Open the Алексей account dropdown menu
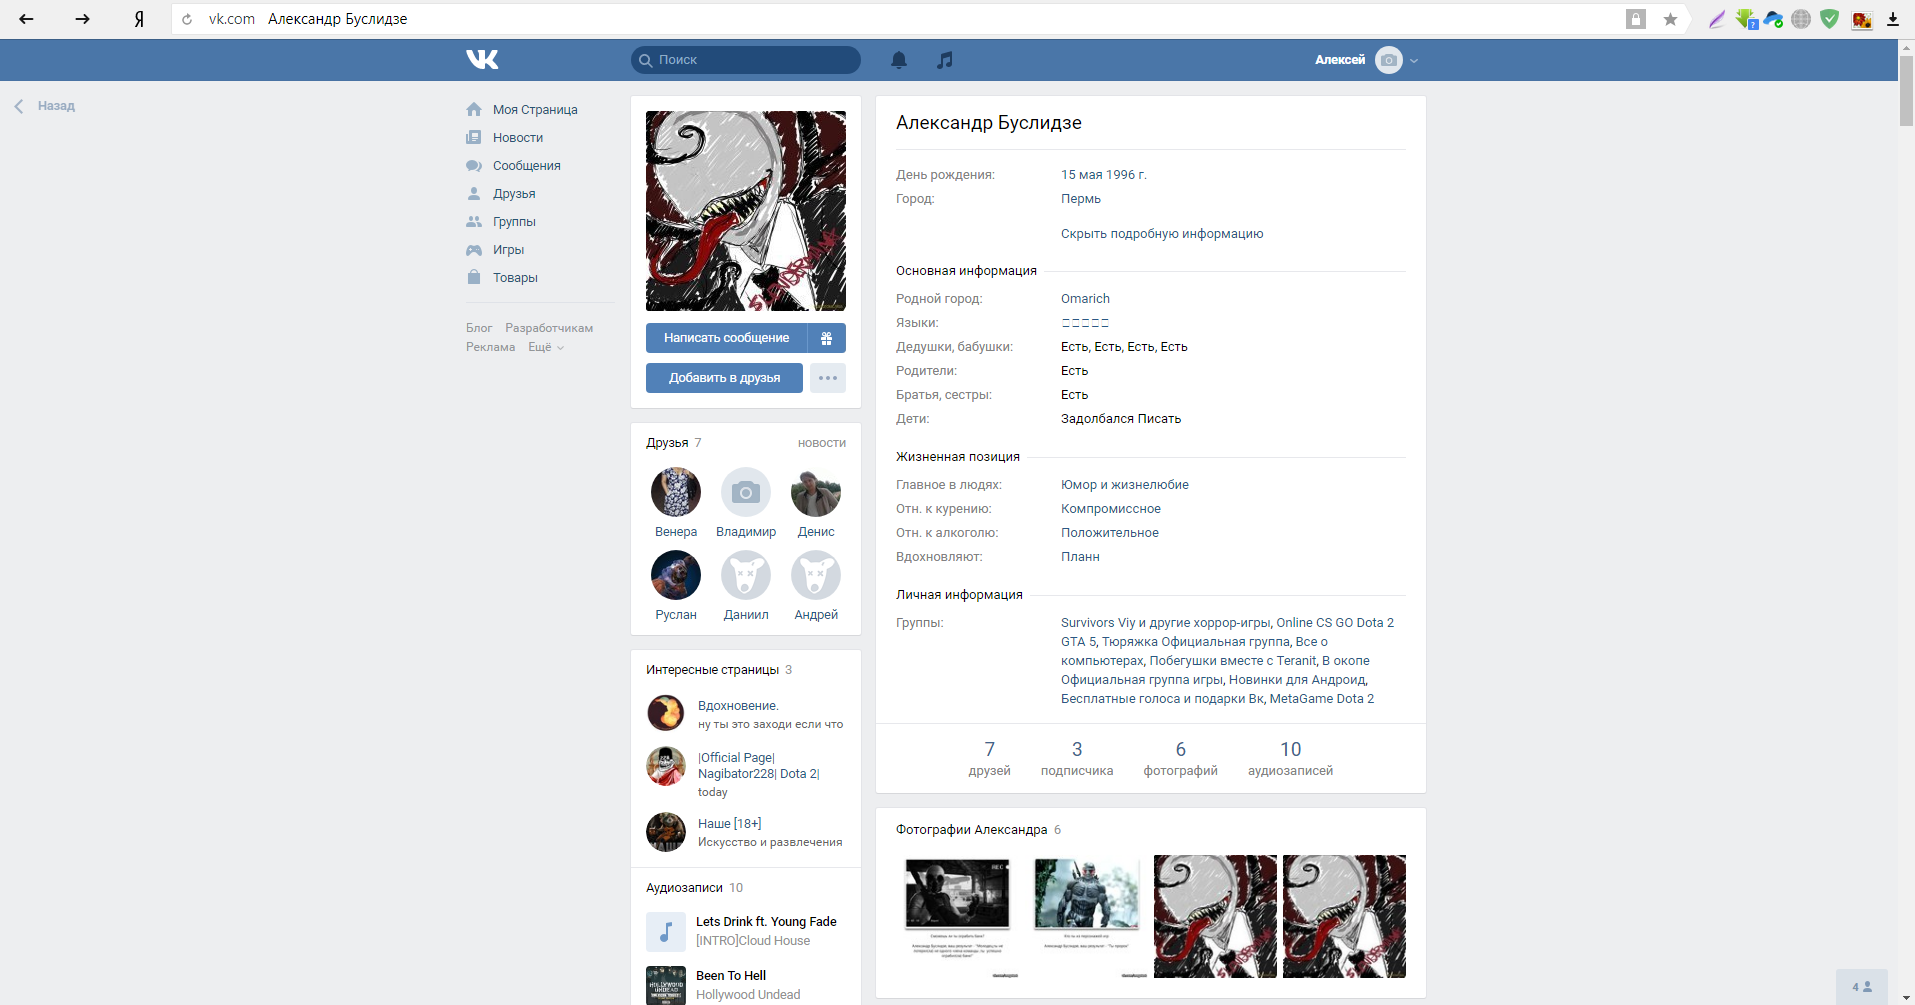The height and width of the screenshot is (1005, 1915). coord(1366,60)
